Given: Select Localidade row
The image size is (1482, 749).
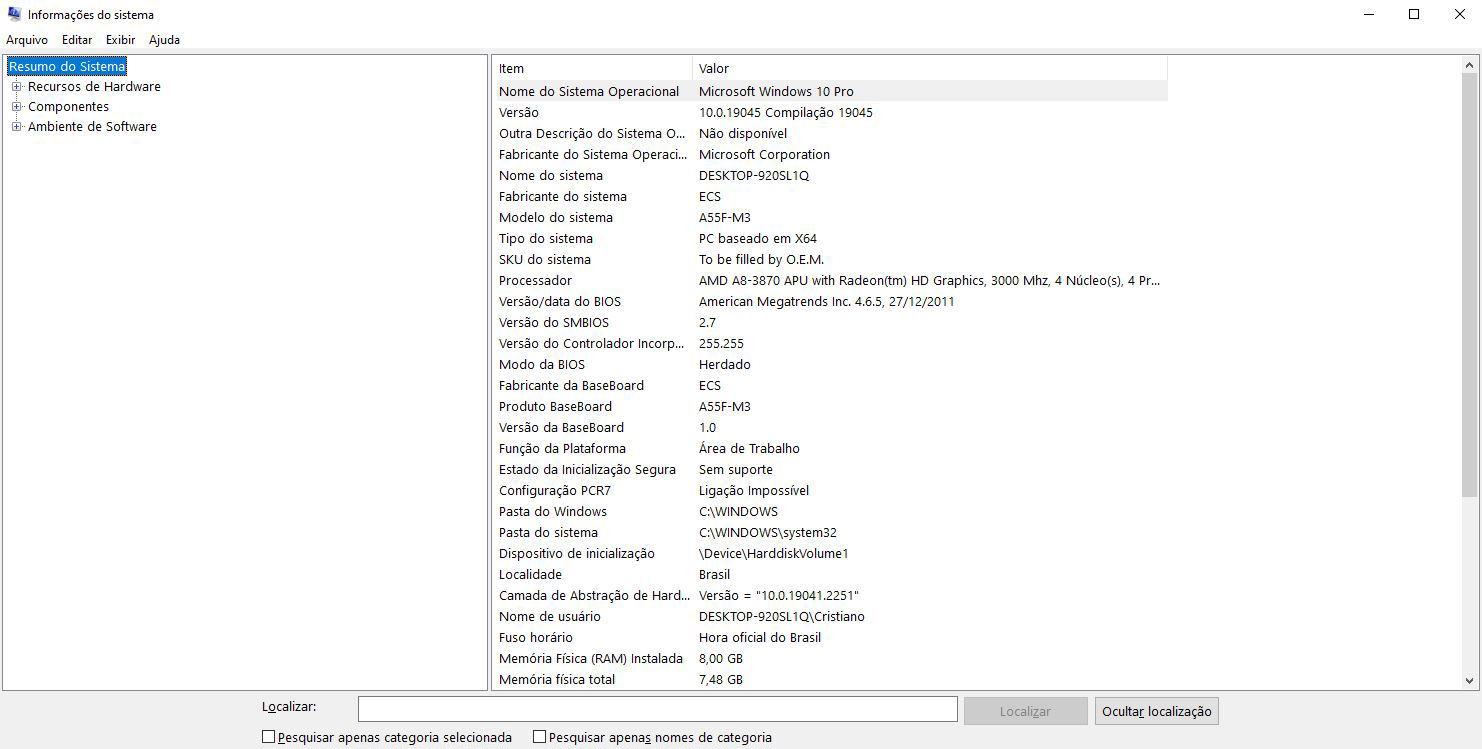Looking at the screenshot, I should (x=830, y=574).
